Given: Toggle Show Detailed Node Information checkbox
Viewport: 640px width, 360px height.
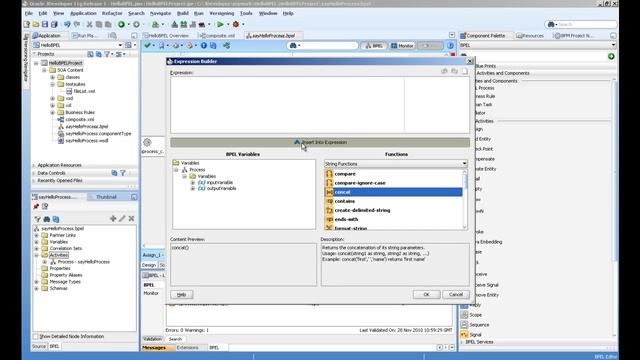Looking at the screenshot, I should point(36,336).
